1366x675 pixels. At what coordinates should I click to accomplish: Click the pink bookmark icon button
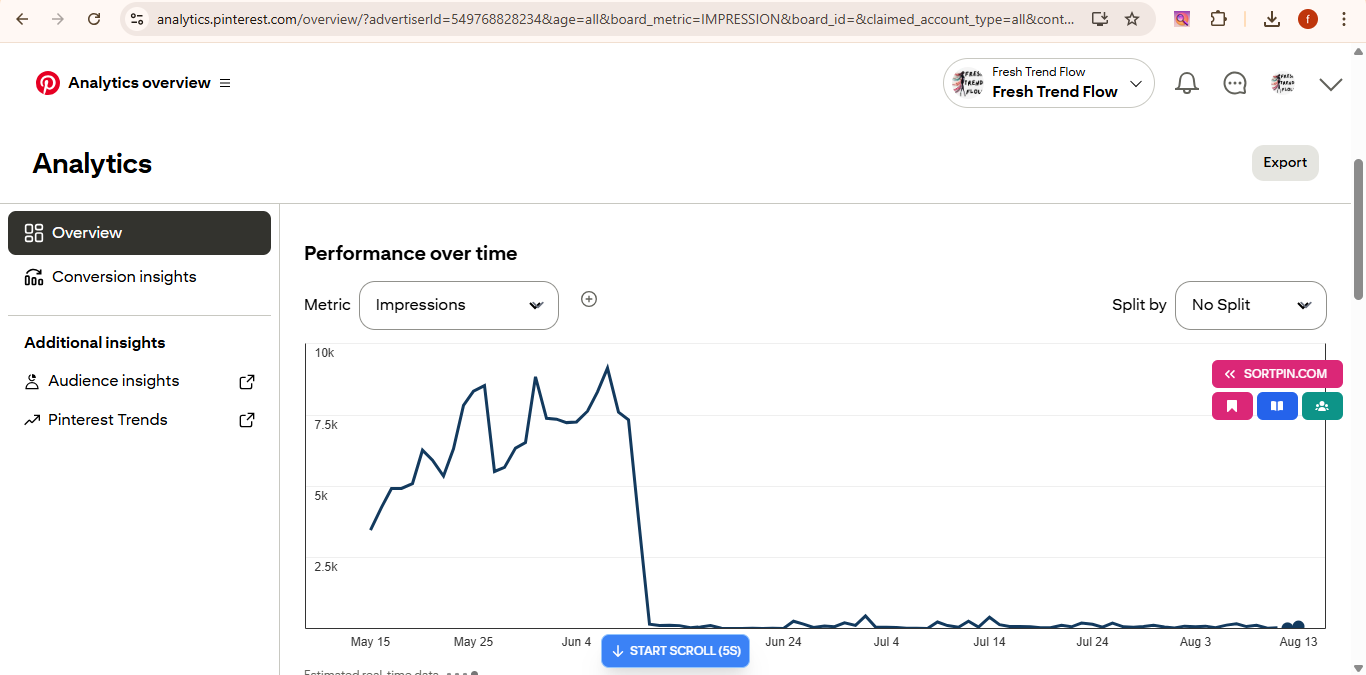1232,406
